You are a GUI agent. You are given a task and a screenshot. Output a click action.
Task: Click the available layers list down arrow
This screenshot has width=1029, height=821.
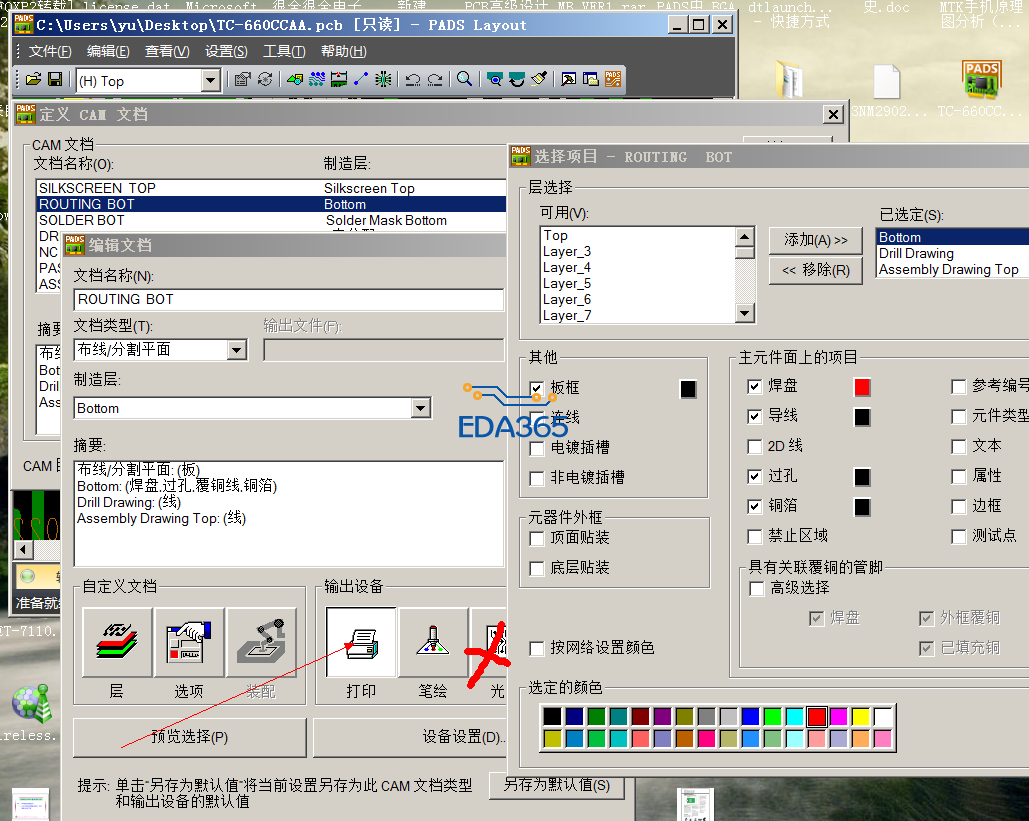[744, 313]
